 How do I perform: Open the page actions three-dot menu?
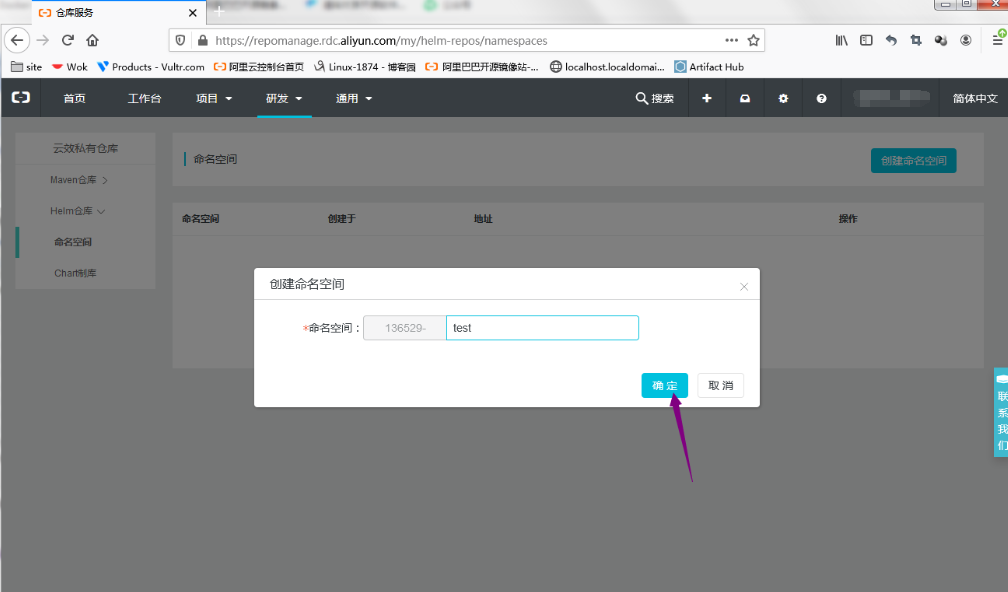[732, 40]
